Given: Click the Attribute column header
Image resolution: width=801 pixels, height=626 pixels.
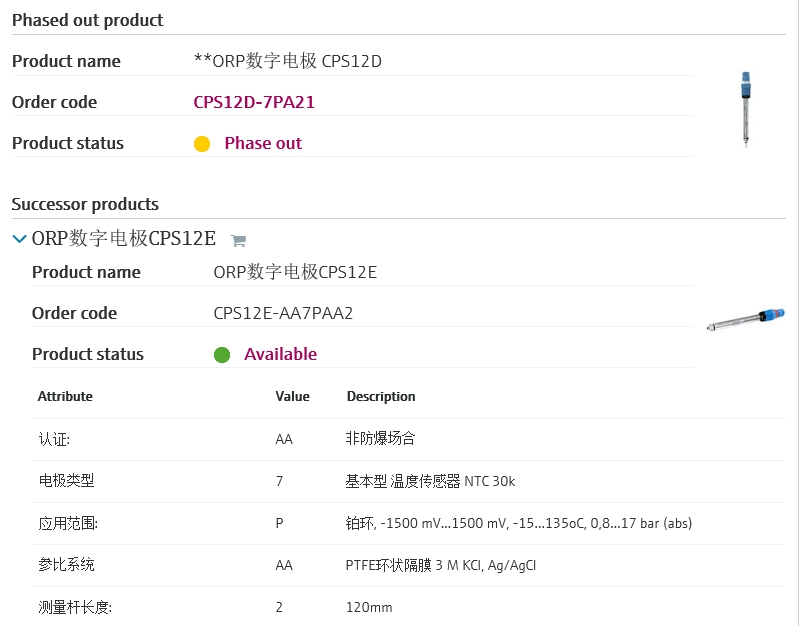Looking at the screenshot, I should point(65,397).
